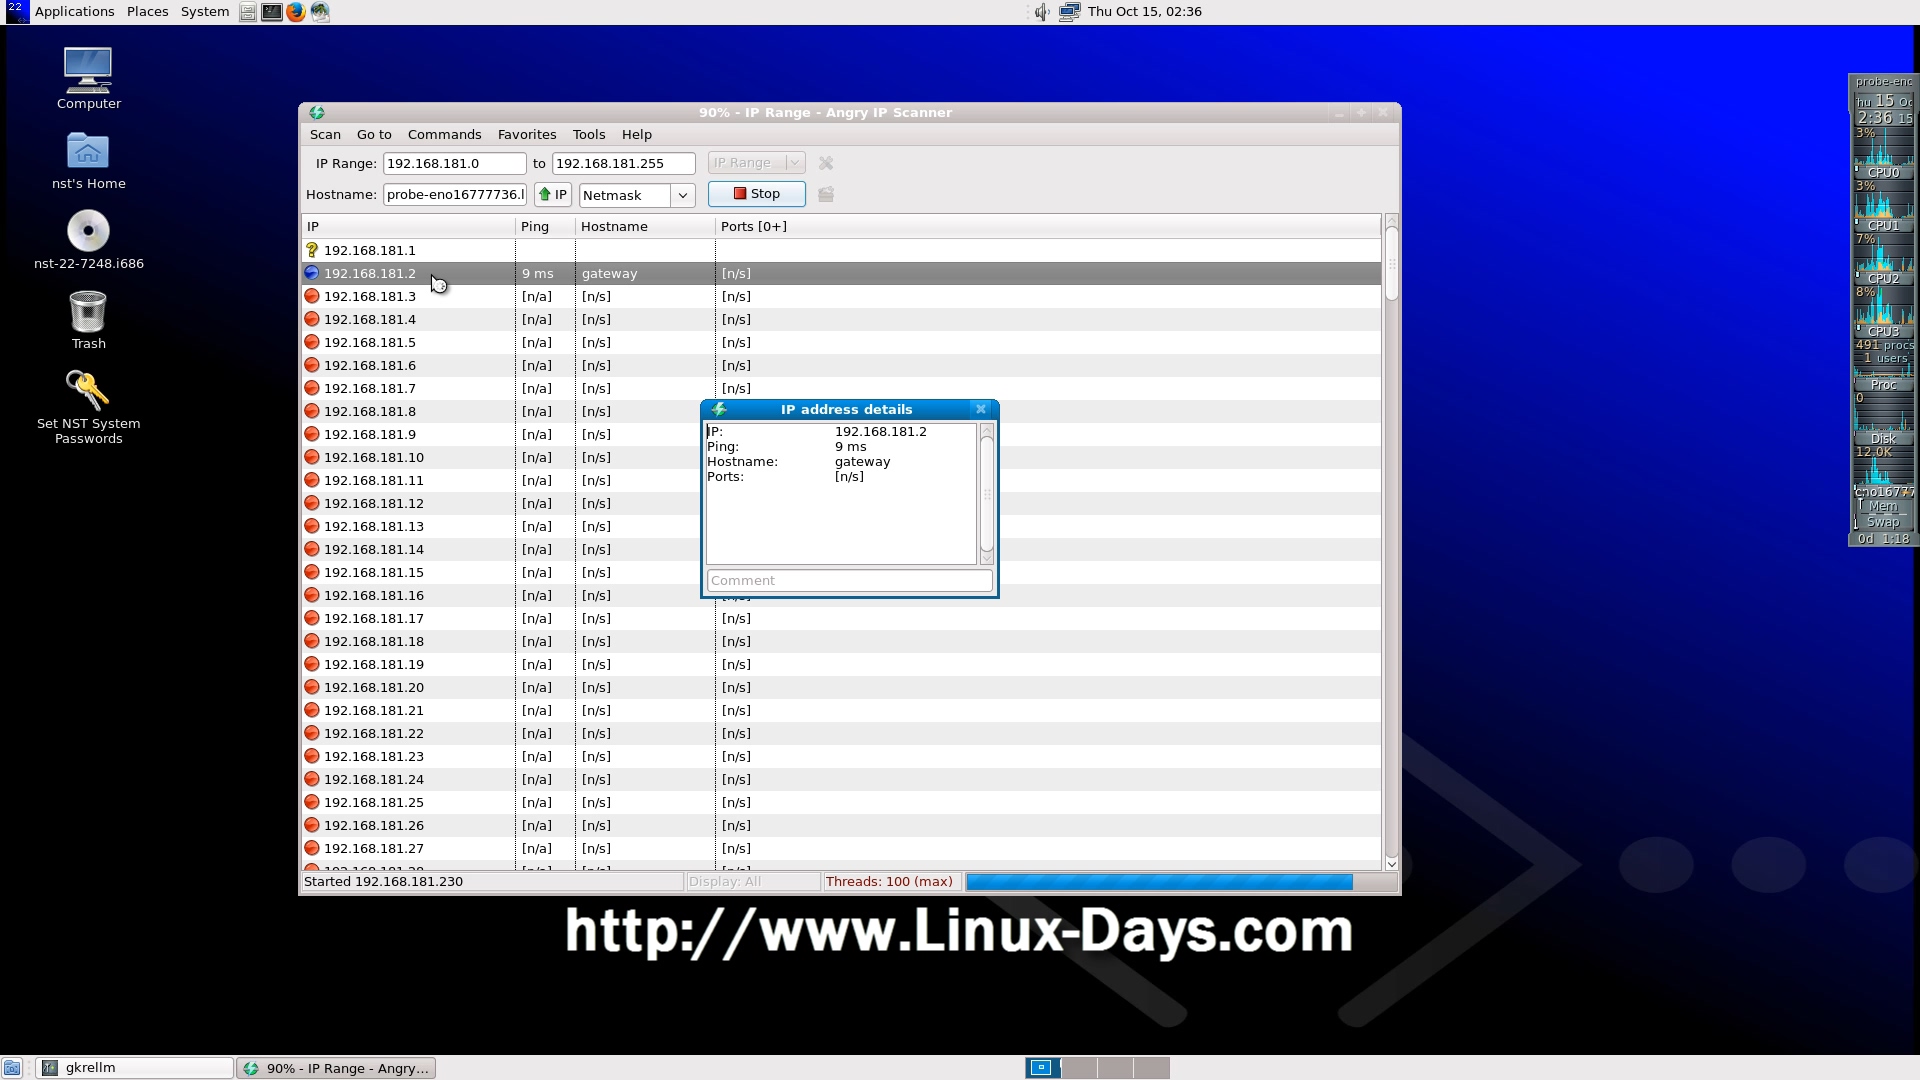The width and height of the screenshot is (1920, 1080).
Task: Select row 192.168.181.7
Action: [x=841, y=388]
